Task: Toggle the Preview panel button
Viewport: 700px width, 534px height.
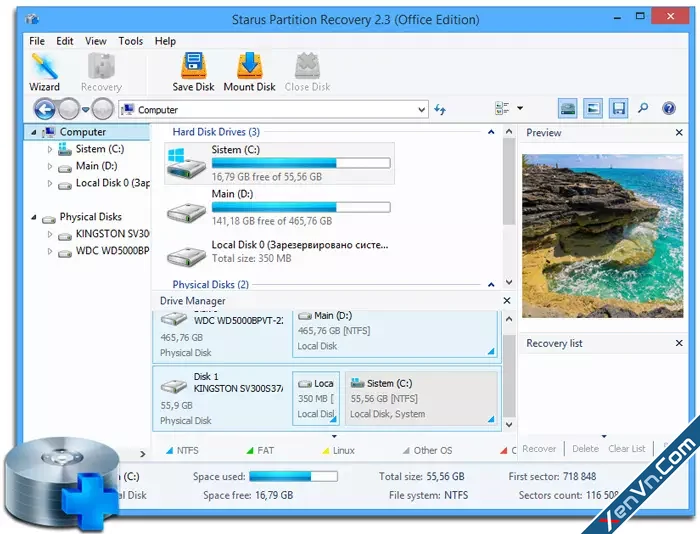Action: coord(593,108)
